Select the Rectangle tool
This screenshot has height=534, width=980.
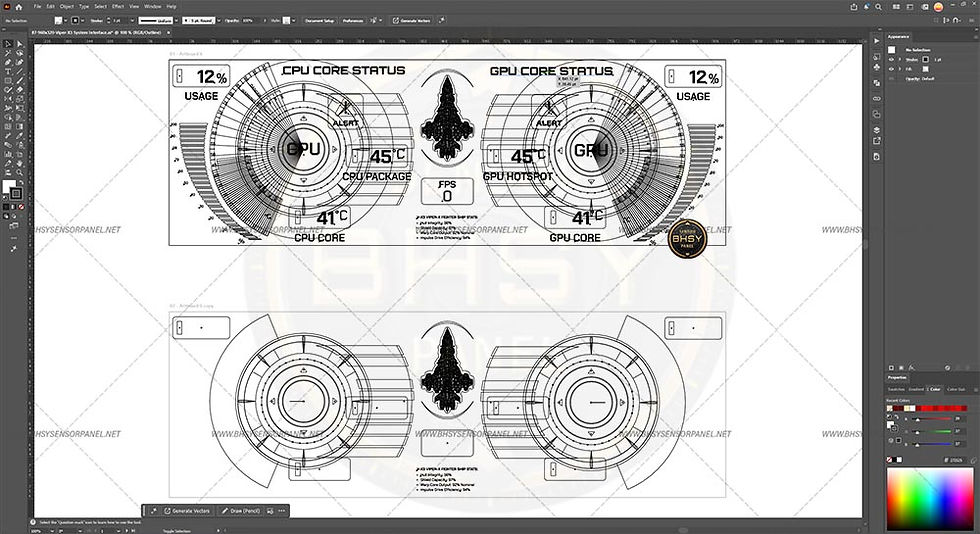coord(8,80)
